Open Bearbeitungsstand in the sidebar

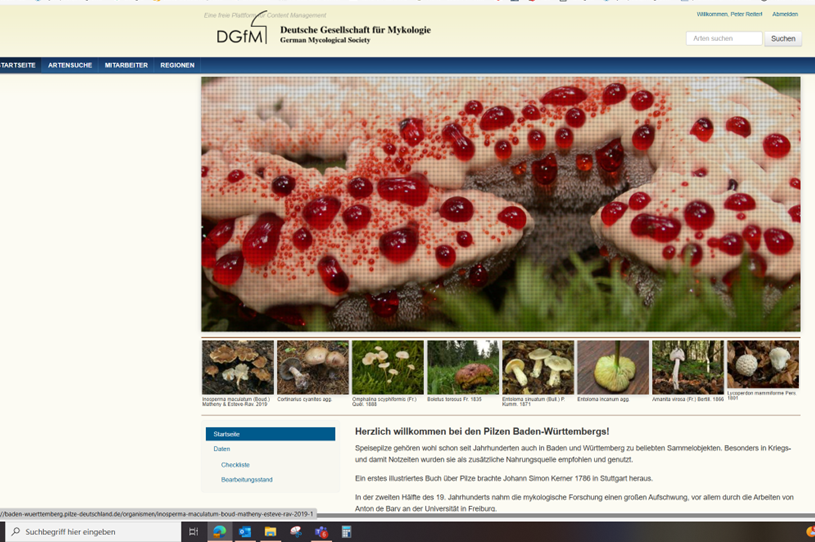(246, 480)
